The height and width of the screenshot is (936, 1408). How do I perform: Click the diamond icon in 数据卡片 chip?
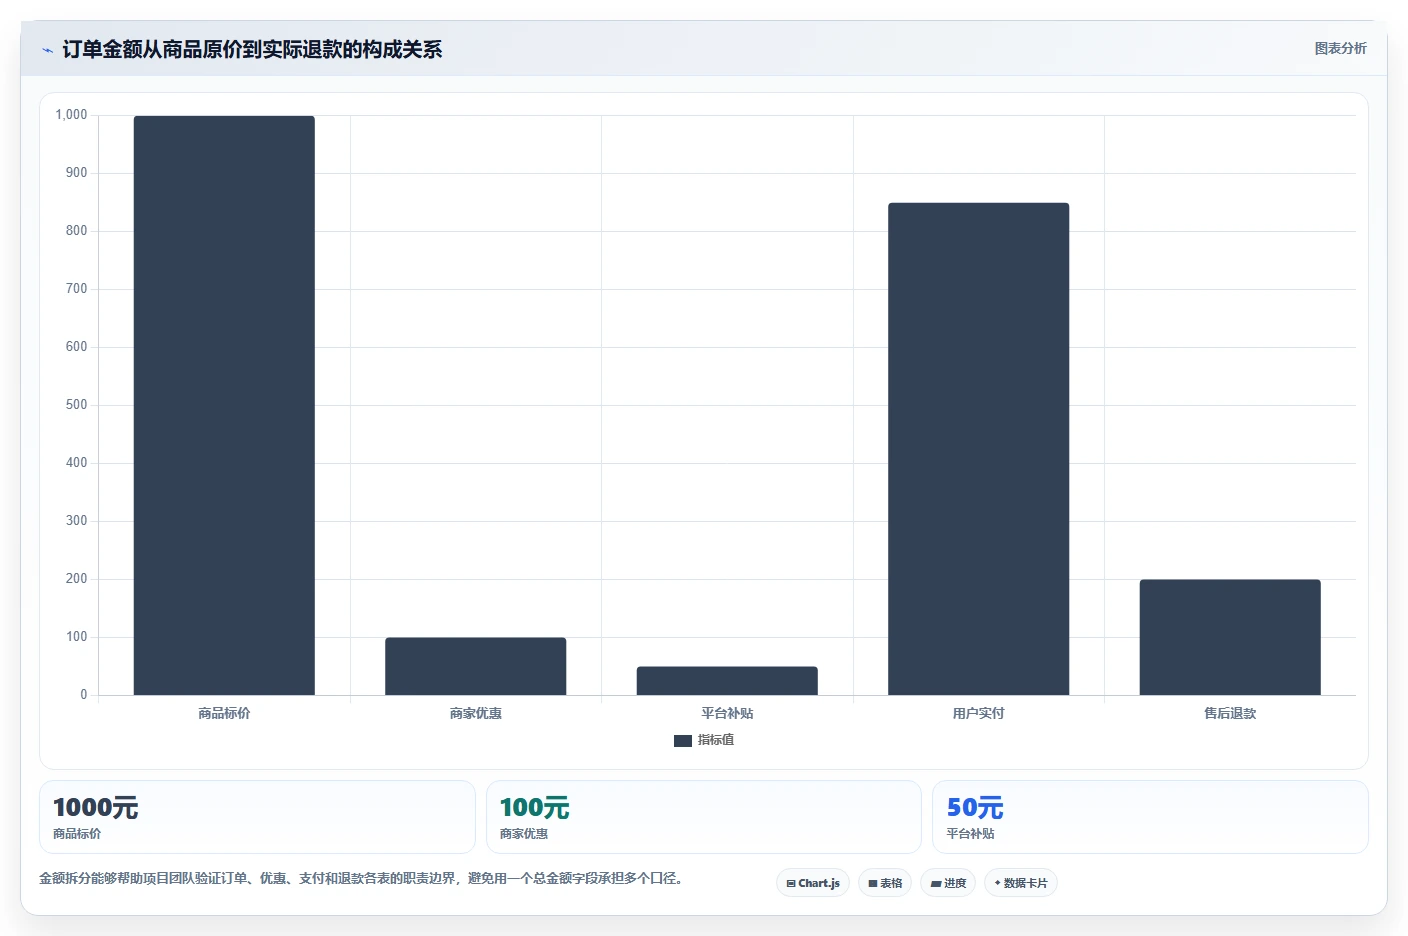click(x=997, y=883)
